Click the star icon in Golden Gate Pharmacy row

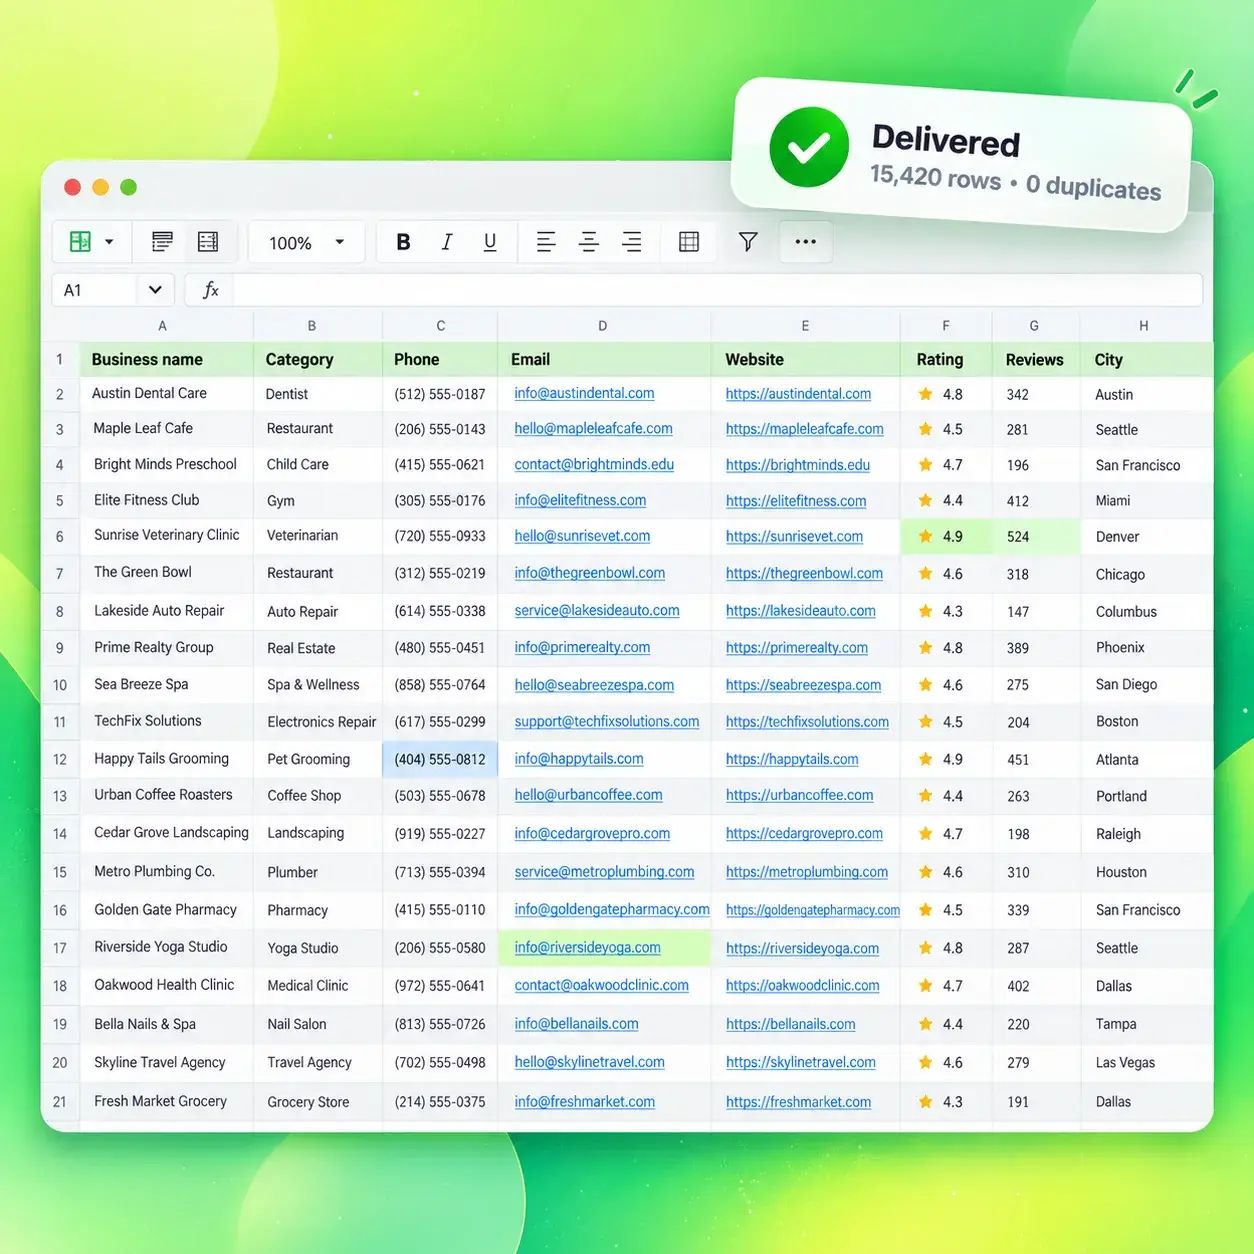click(925, 910)
